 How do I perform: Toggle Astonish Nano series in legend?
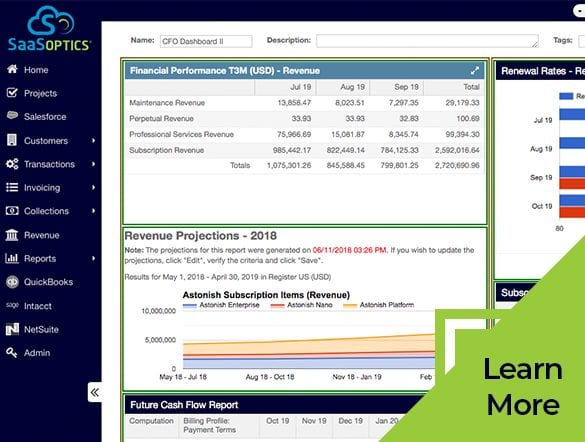(302, 305)
